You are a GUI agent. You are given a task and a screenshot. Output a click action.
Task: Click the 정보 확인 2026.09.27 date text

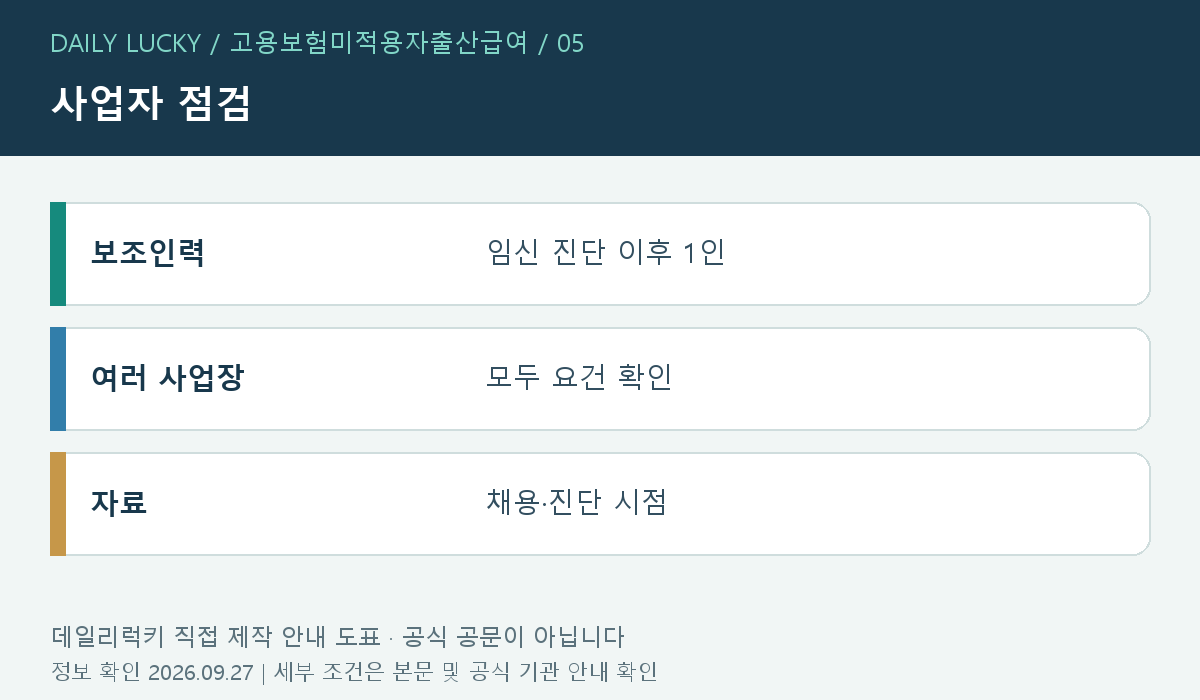coord(152,672)
